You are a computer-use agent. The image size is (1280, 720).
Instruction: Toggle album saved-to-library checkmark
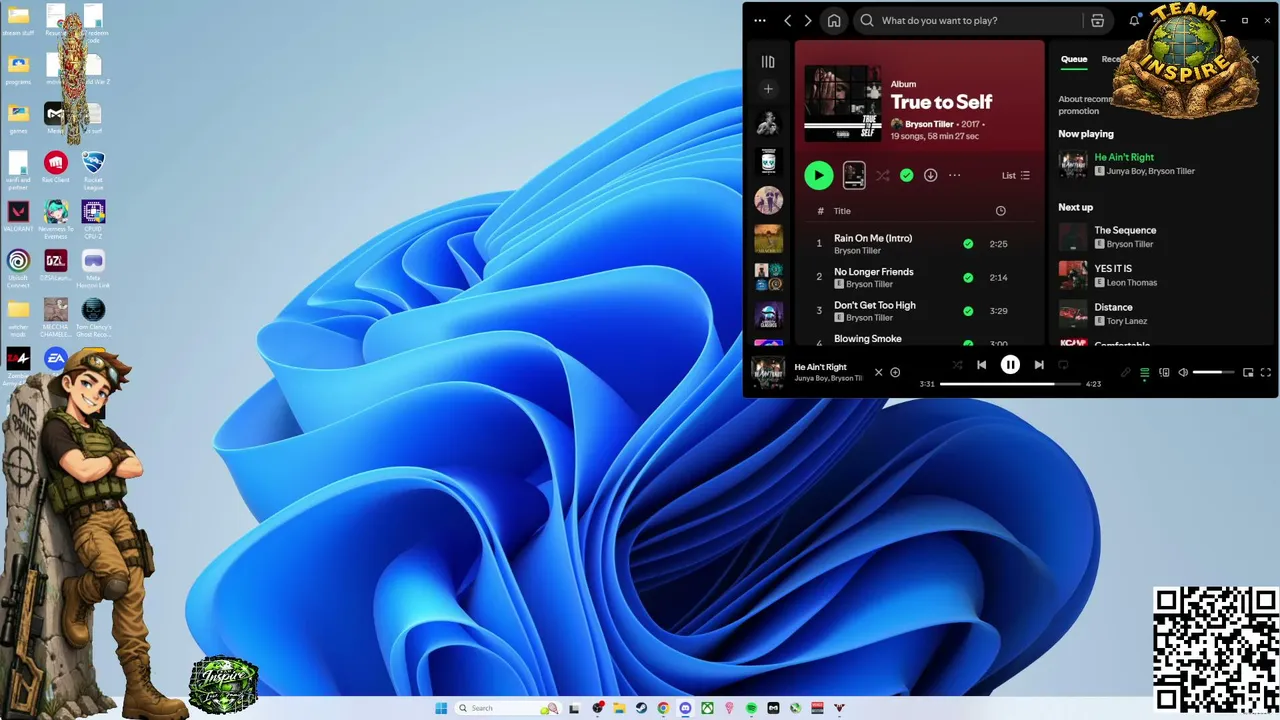pyautogui.click(x=906, y=175)
